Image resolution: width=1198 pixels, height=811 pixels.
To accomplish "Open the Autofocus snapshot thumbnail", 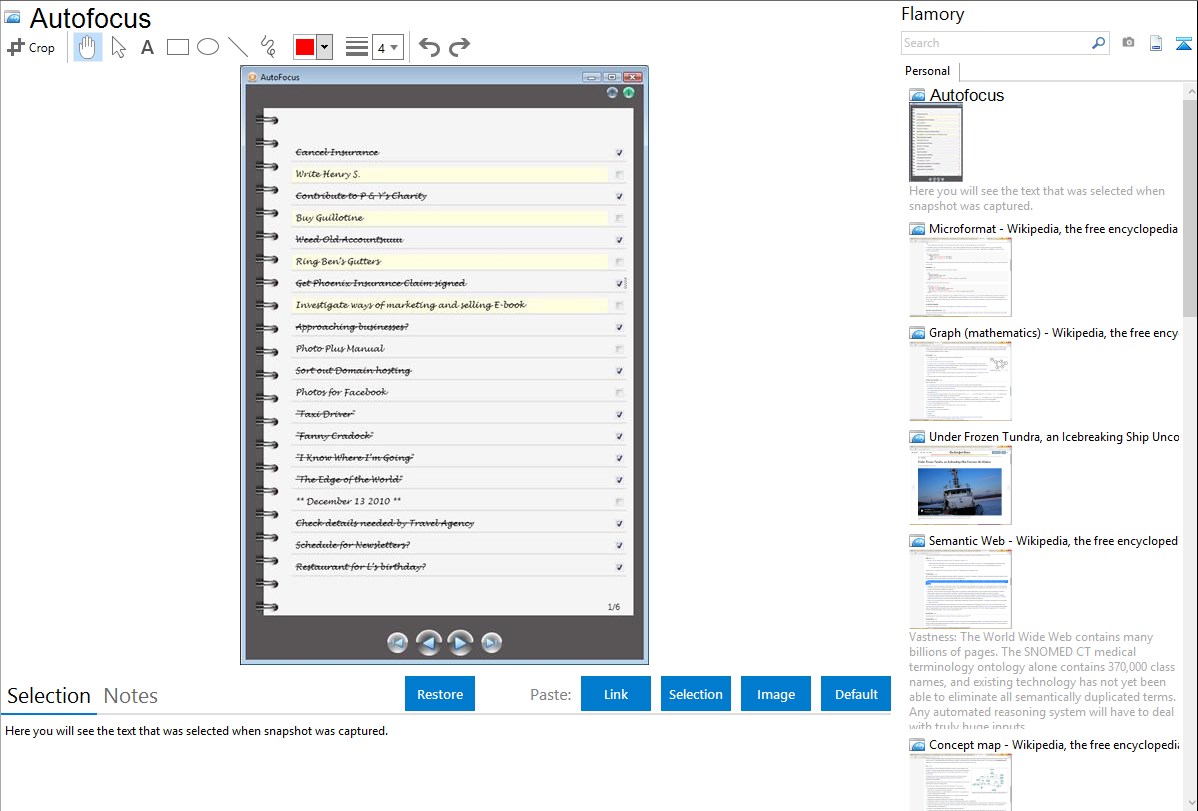I will (936, 143).
